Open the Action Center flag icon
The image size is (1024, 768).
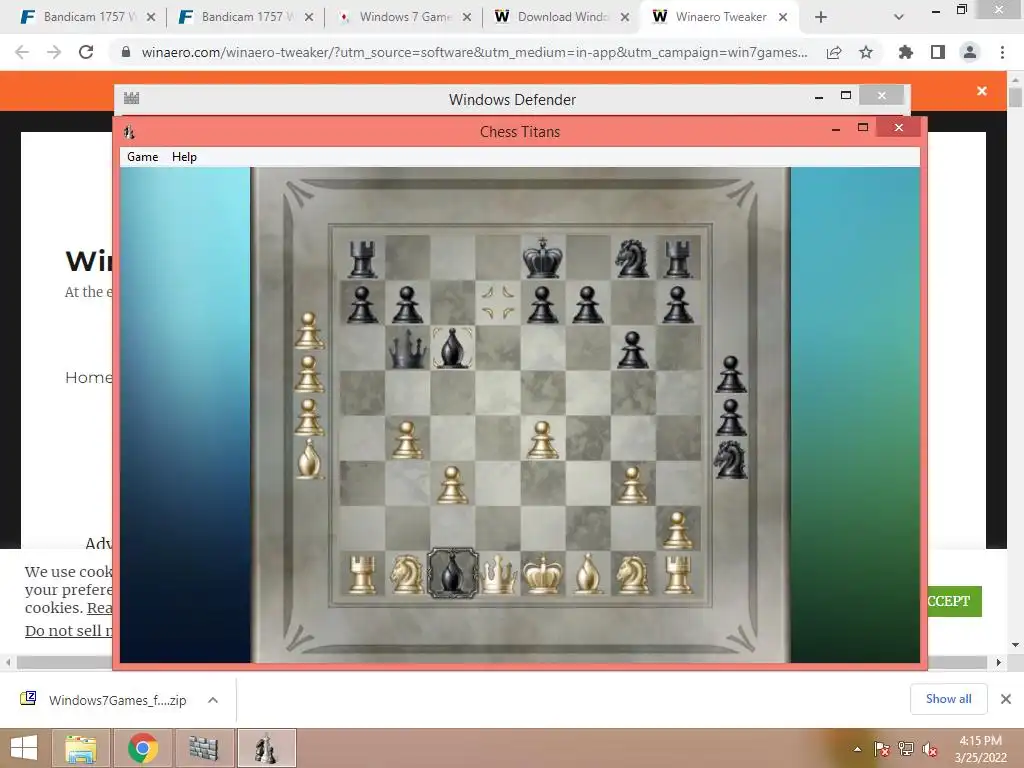[x=881, y=749]
